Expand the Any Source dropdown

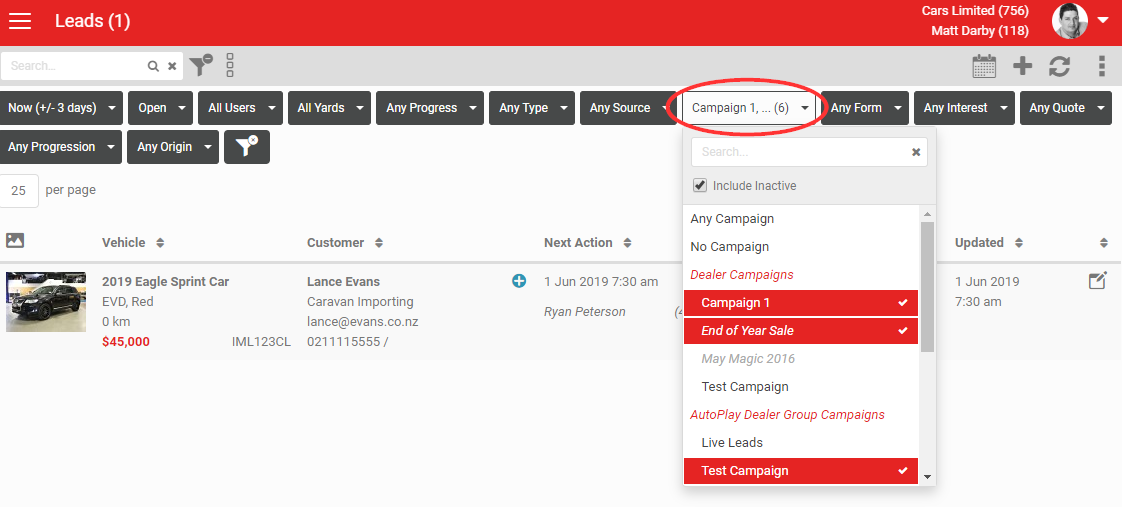(628, 108)
